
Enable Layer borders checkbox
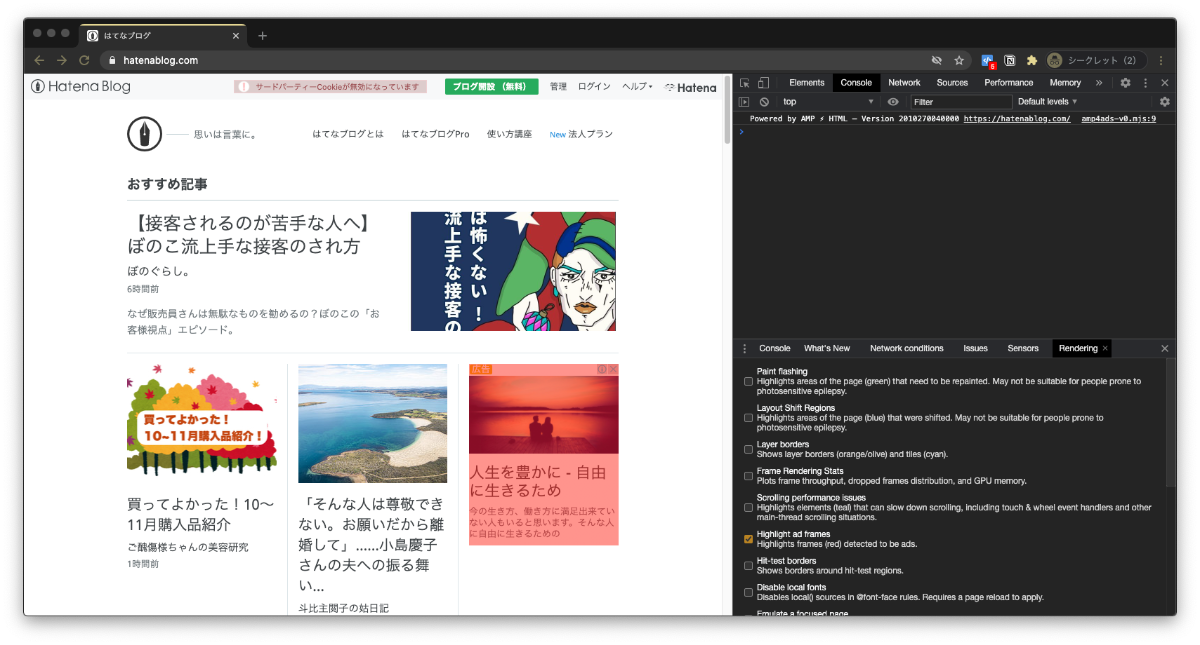(749, 449)
